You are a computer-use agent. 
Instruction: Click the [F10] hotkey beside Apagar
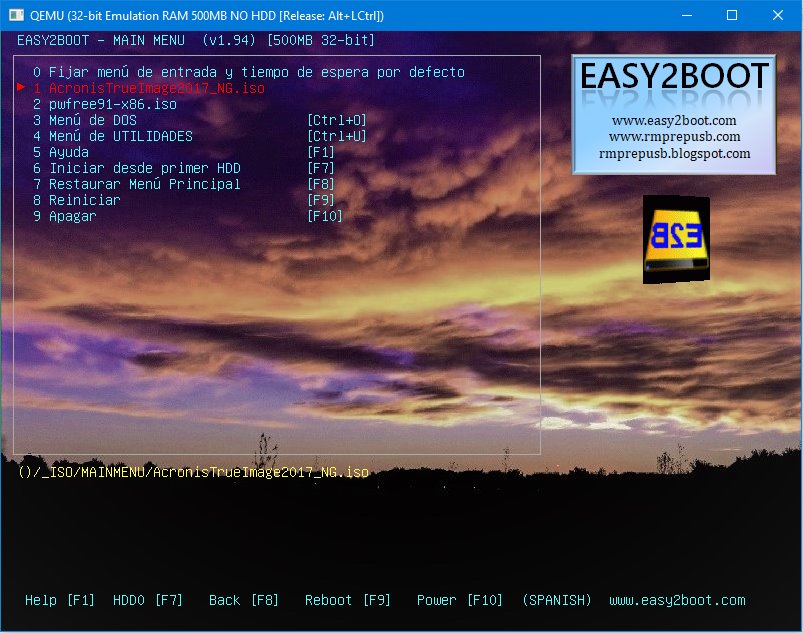[x=325, y=216]
